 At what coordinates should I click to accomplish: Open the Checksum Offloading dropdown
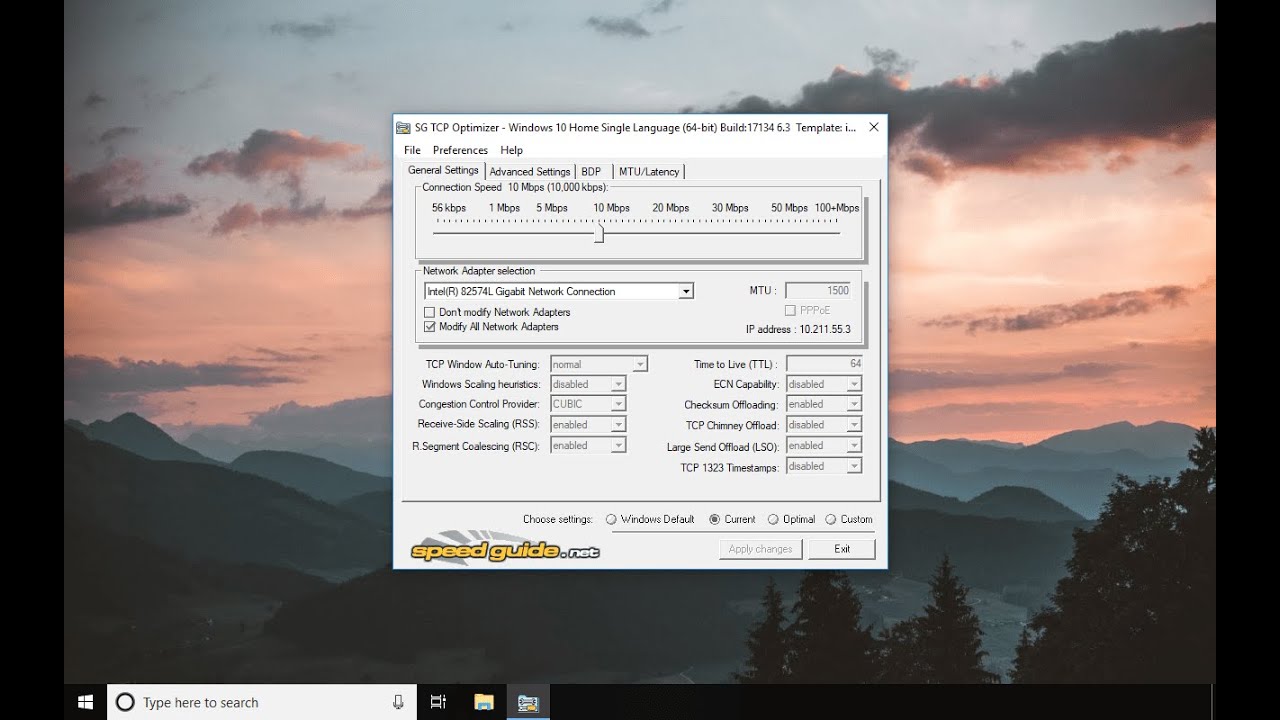point(854,404)
